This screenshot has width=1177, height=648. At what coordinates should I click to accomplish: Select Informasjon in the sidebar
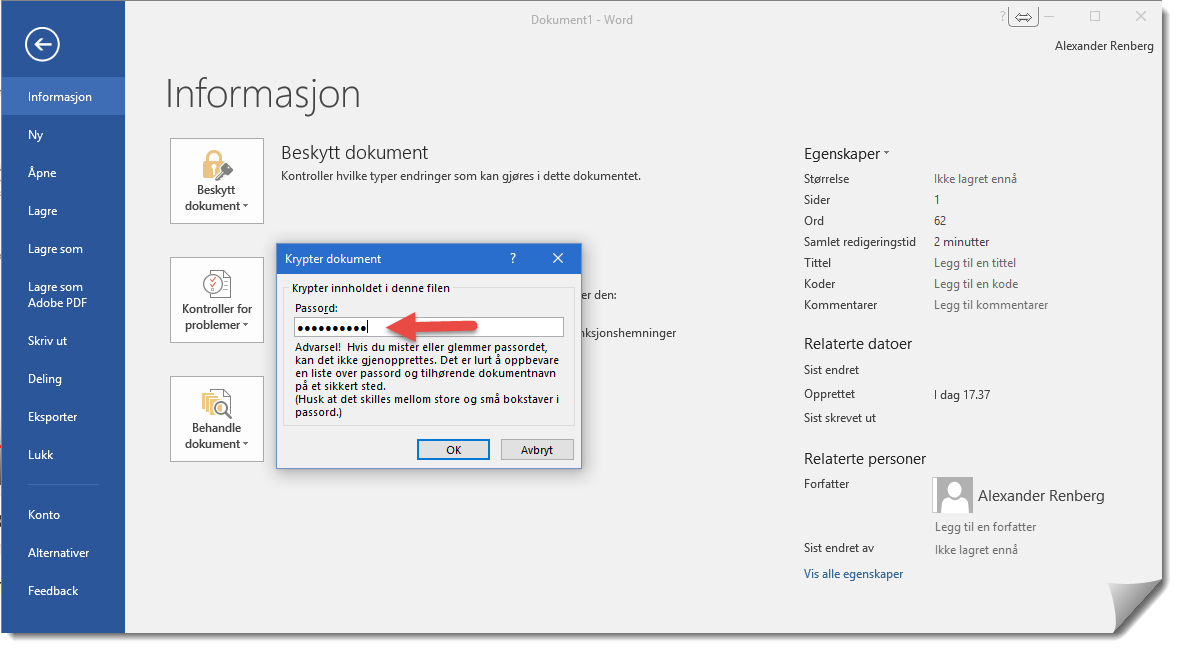coord(60,97)
